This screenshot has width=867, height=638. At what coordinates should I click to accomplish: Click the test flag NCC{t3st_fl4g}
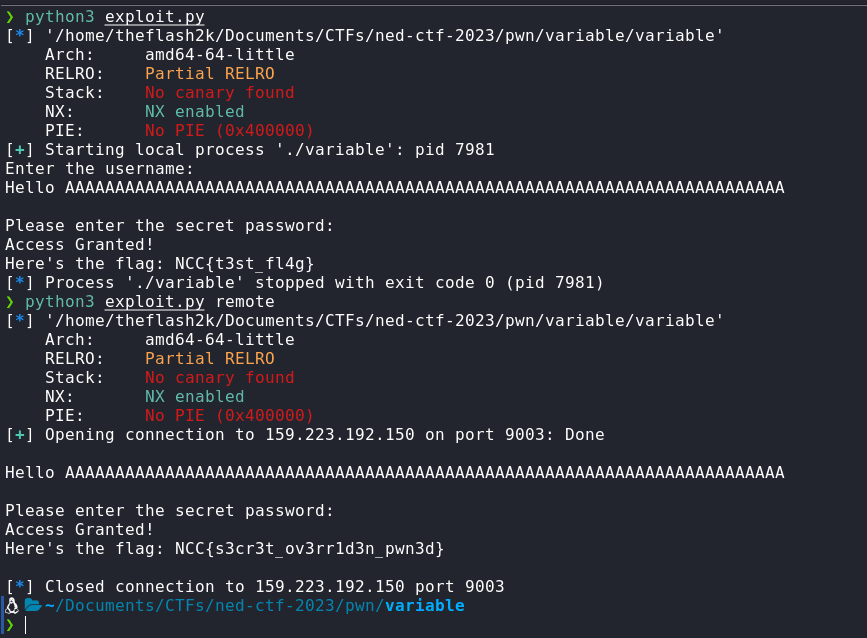pyautogui.click(x=244, y=264)
